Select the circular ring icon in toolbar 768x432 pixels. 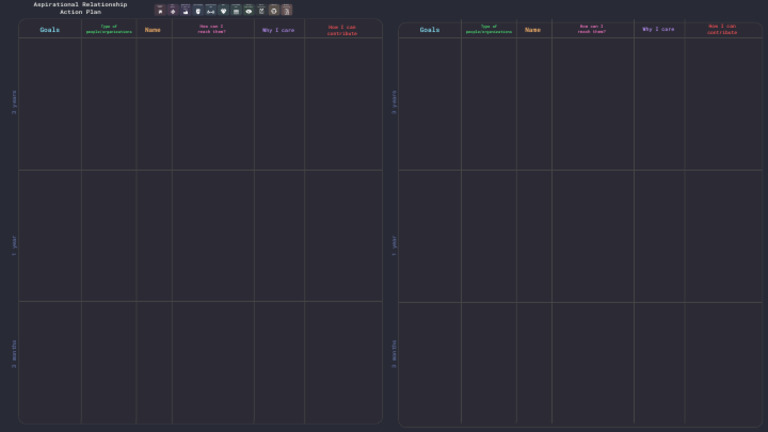[274, 10]
